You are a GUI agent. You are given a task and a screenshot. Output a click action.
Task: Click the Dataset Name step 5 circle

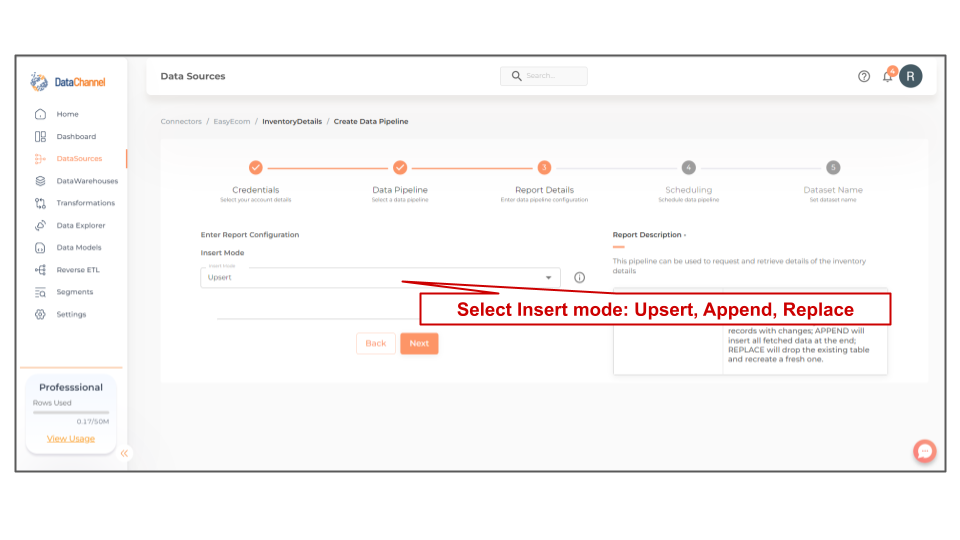[x=833, y=167]
